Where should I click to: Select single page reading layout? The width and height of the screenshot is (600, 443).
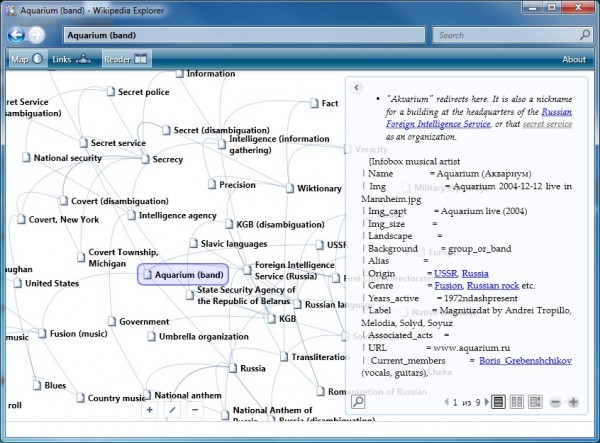tap(498, 402)
